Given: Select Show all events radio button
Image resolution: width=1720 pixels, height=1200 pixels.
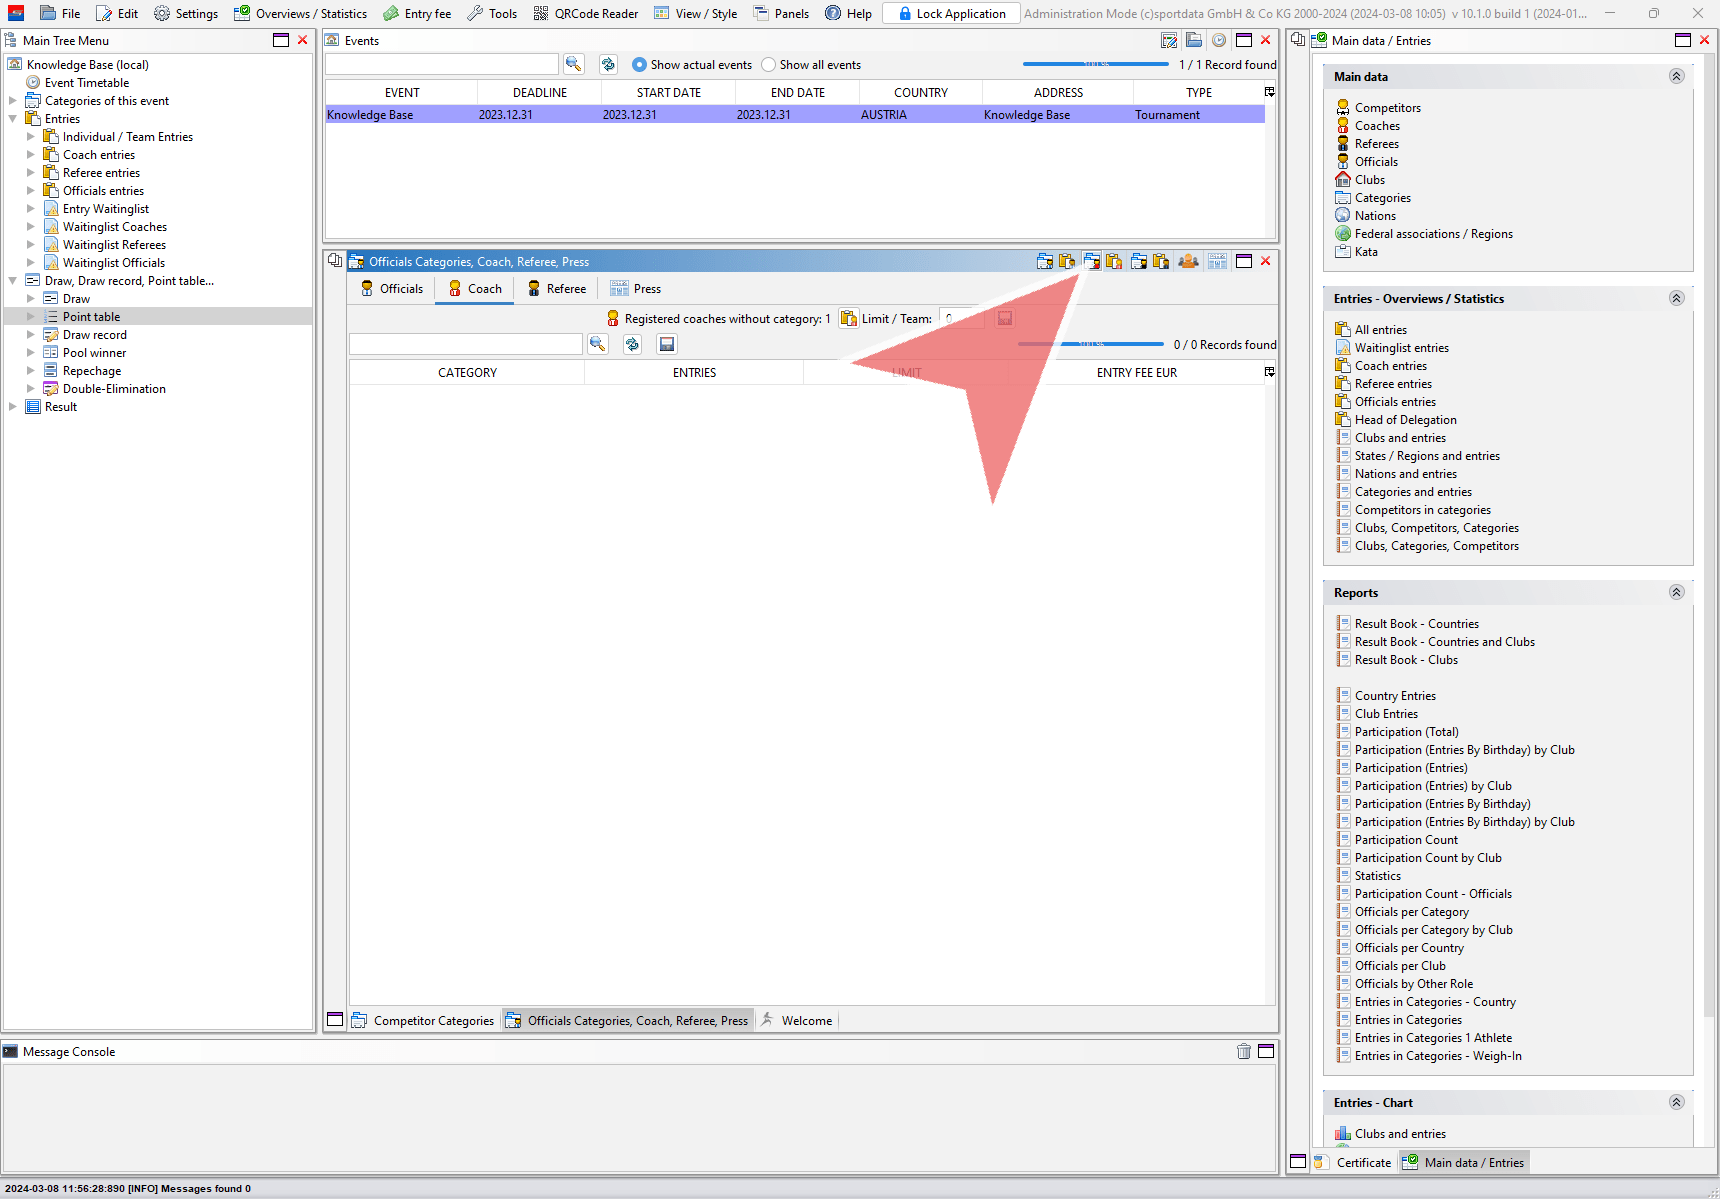Looking at the screenshot, I should (768, 65).
